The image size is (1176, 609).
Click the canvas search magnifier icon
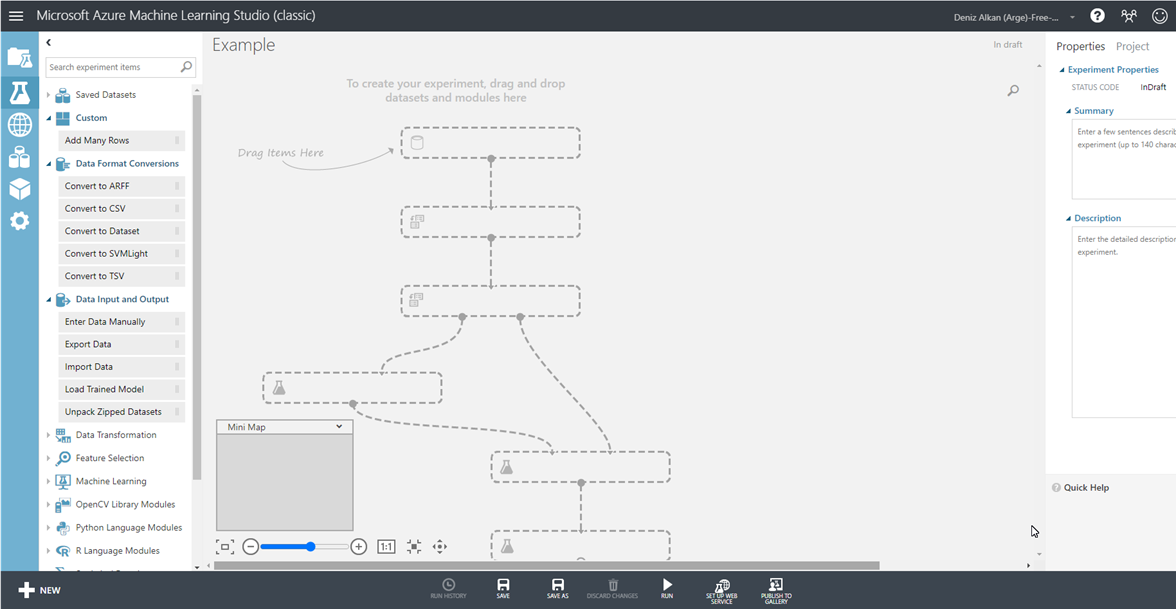pos(1013,91)
